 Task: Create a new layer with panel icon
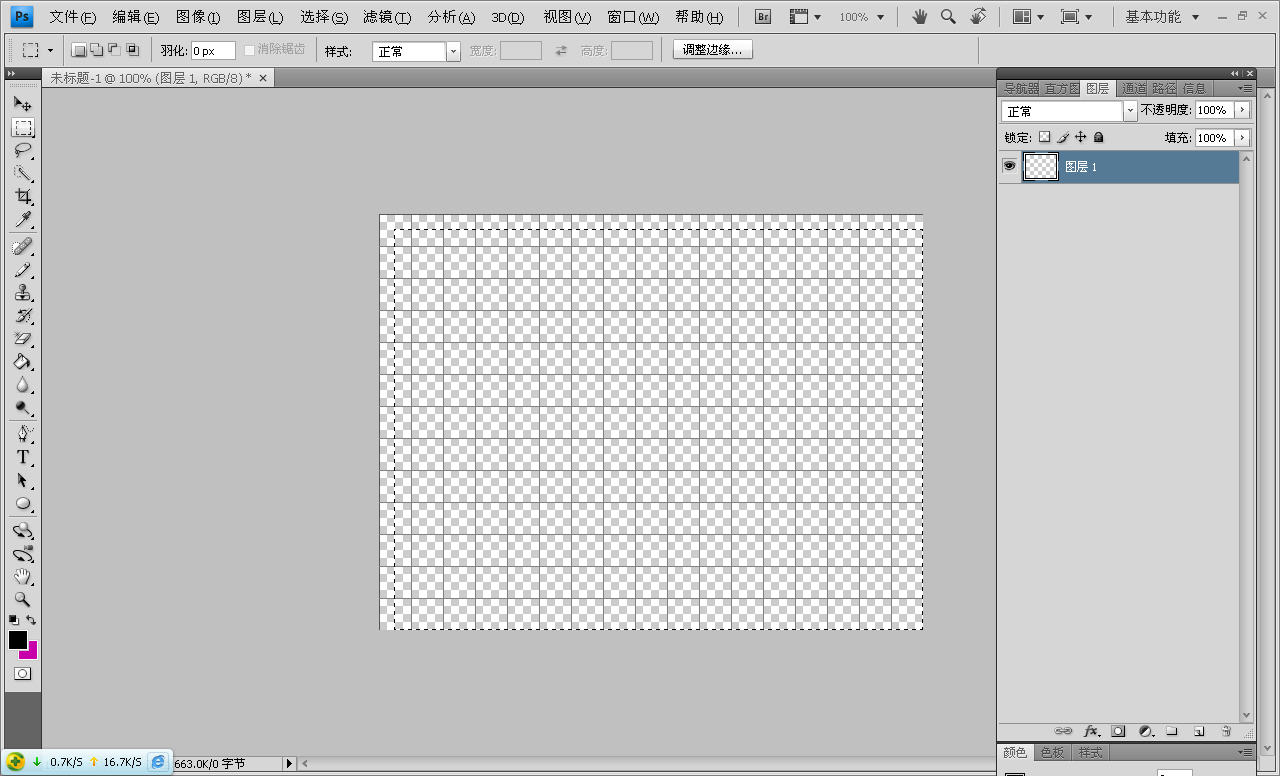[x=1198, y=731]
